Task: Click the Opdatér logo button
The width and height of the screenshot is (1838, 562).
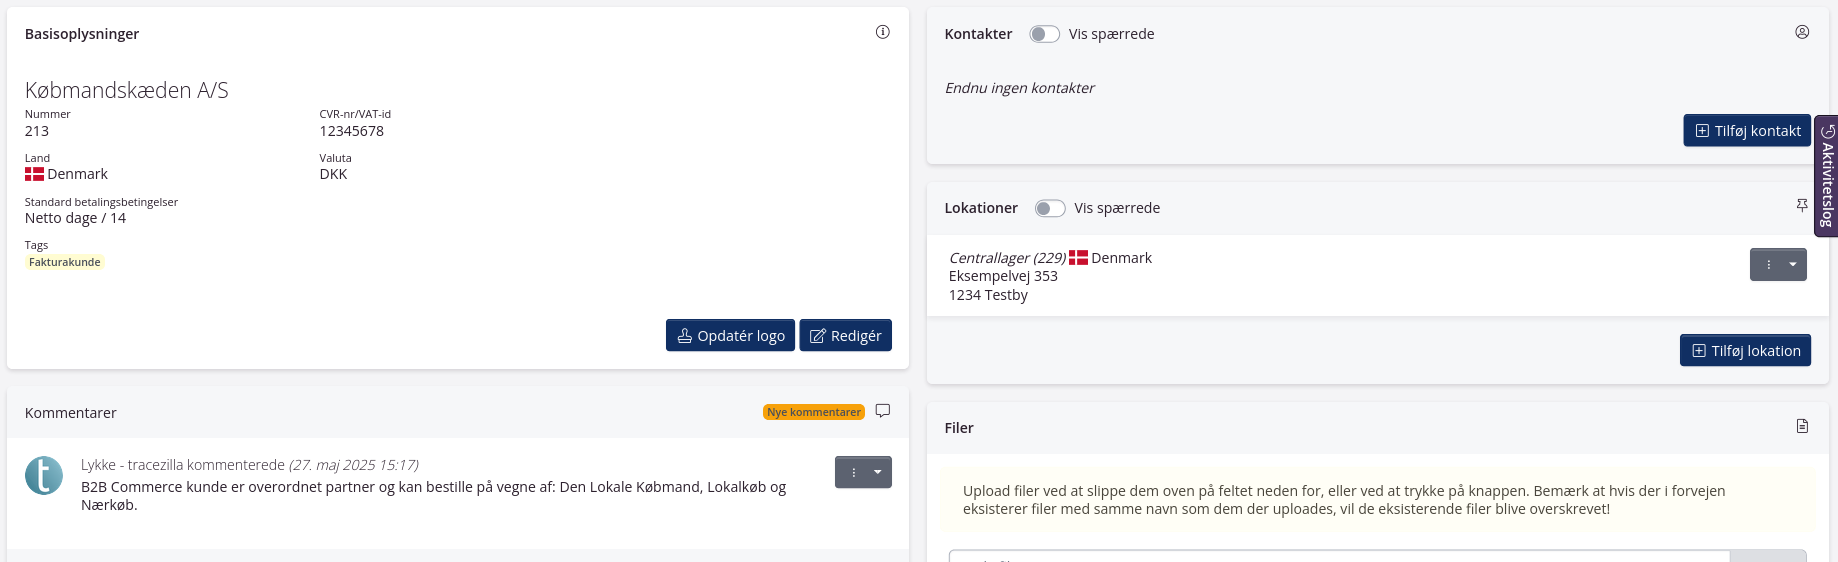Action: pyautogui.click(x=730, y=336)
